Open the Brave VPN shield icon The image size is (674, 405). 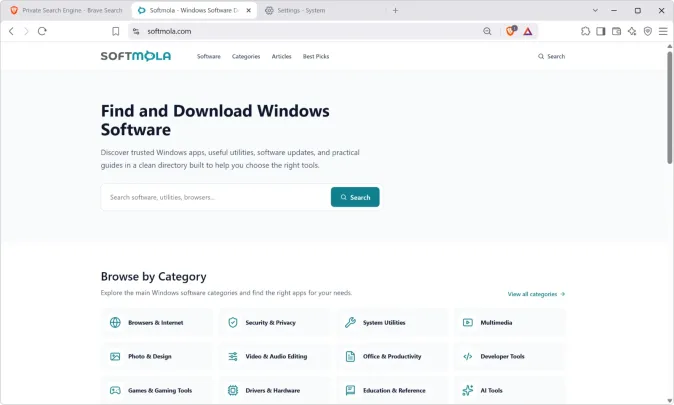tap(648, 31)
